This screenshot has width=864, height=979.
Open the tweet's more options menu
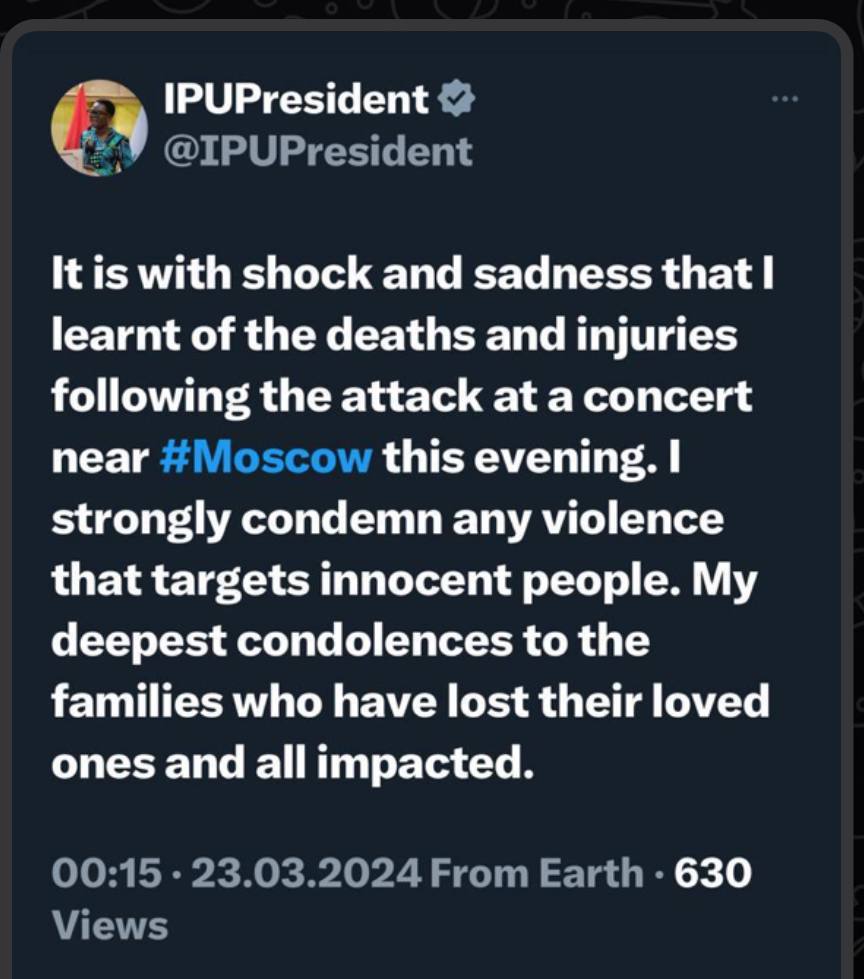(786, 98)
